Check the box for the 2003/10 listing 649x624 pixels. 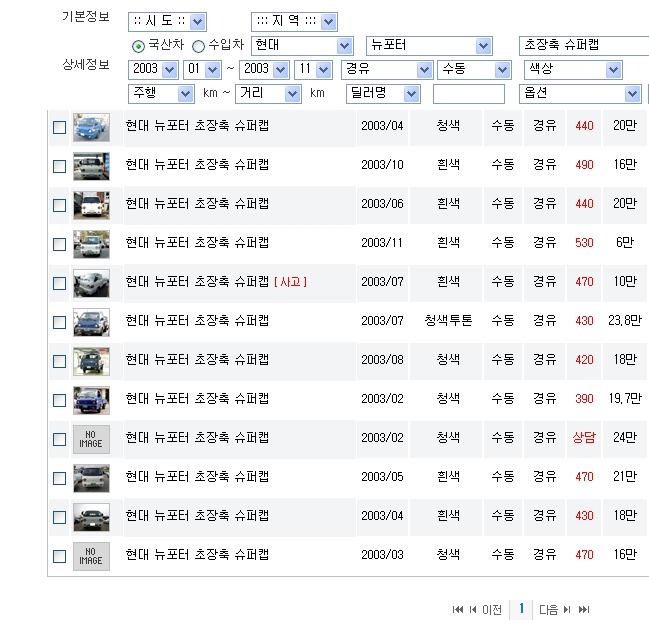(60, 166)
